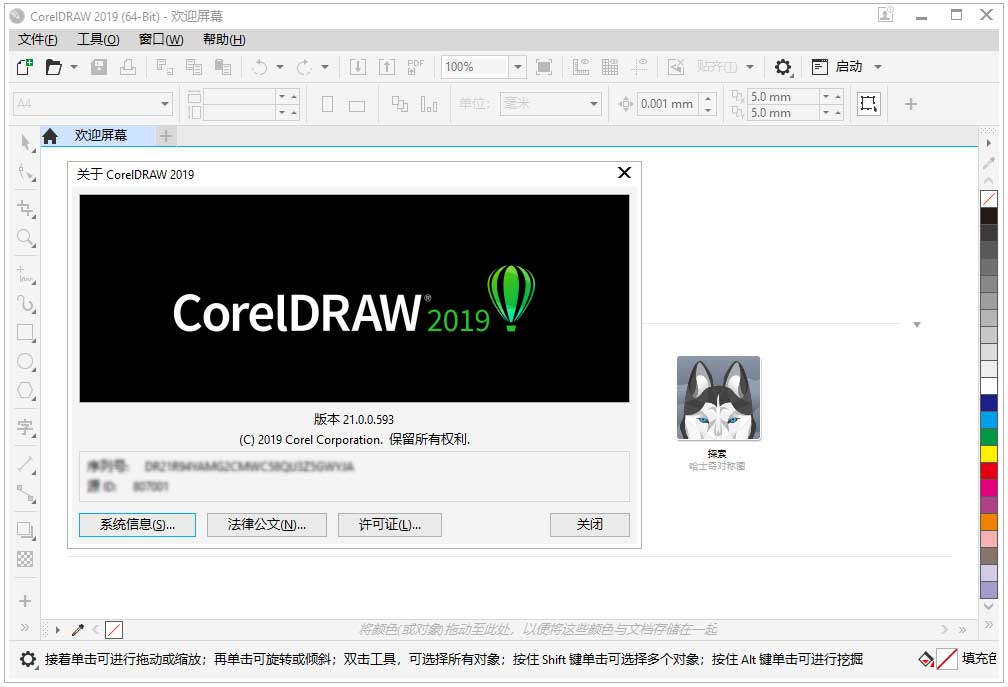
Task: Select the Transparency checkerboard tool
Action: point(25,559)
